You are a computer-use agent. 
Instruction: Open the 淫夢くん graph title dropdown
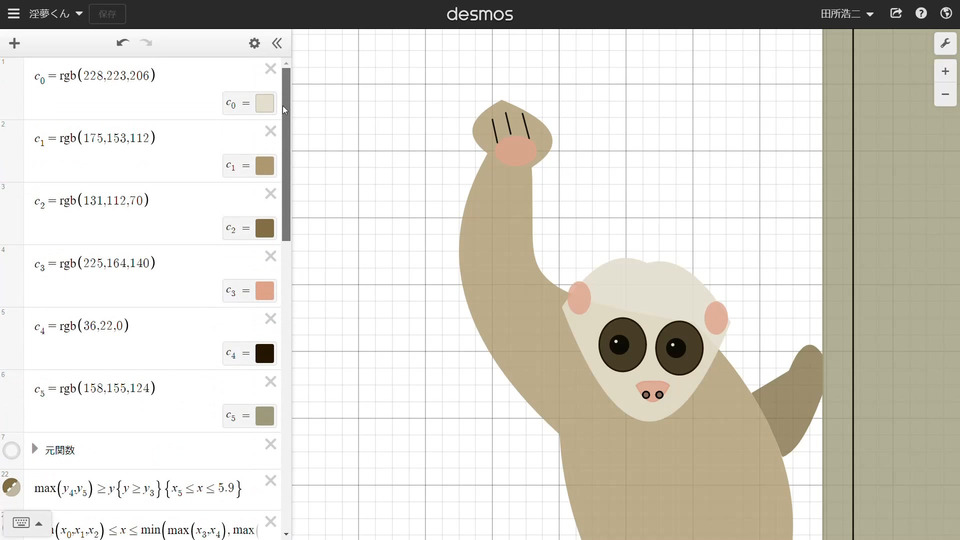pyautogui.click(x=56, y=13)
